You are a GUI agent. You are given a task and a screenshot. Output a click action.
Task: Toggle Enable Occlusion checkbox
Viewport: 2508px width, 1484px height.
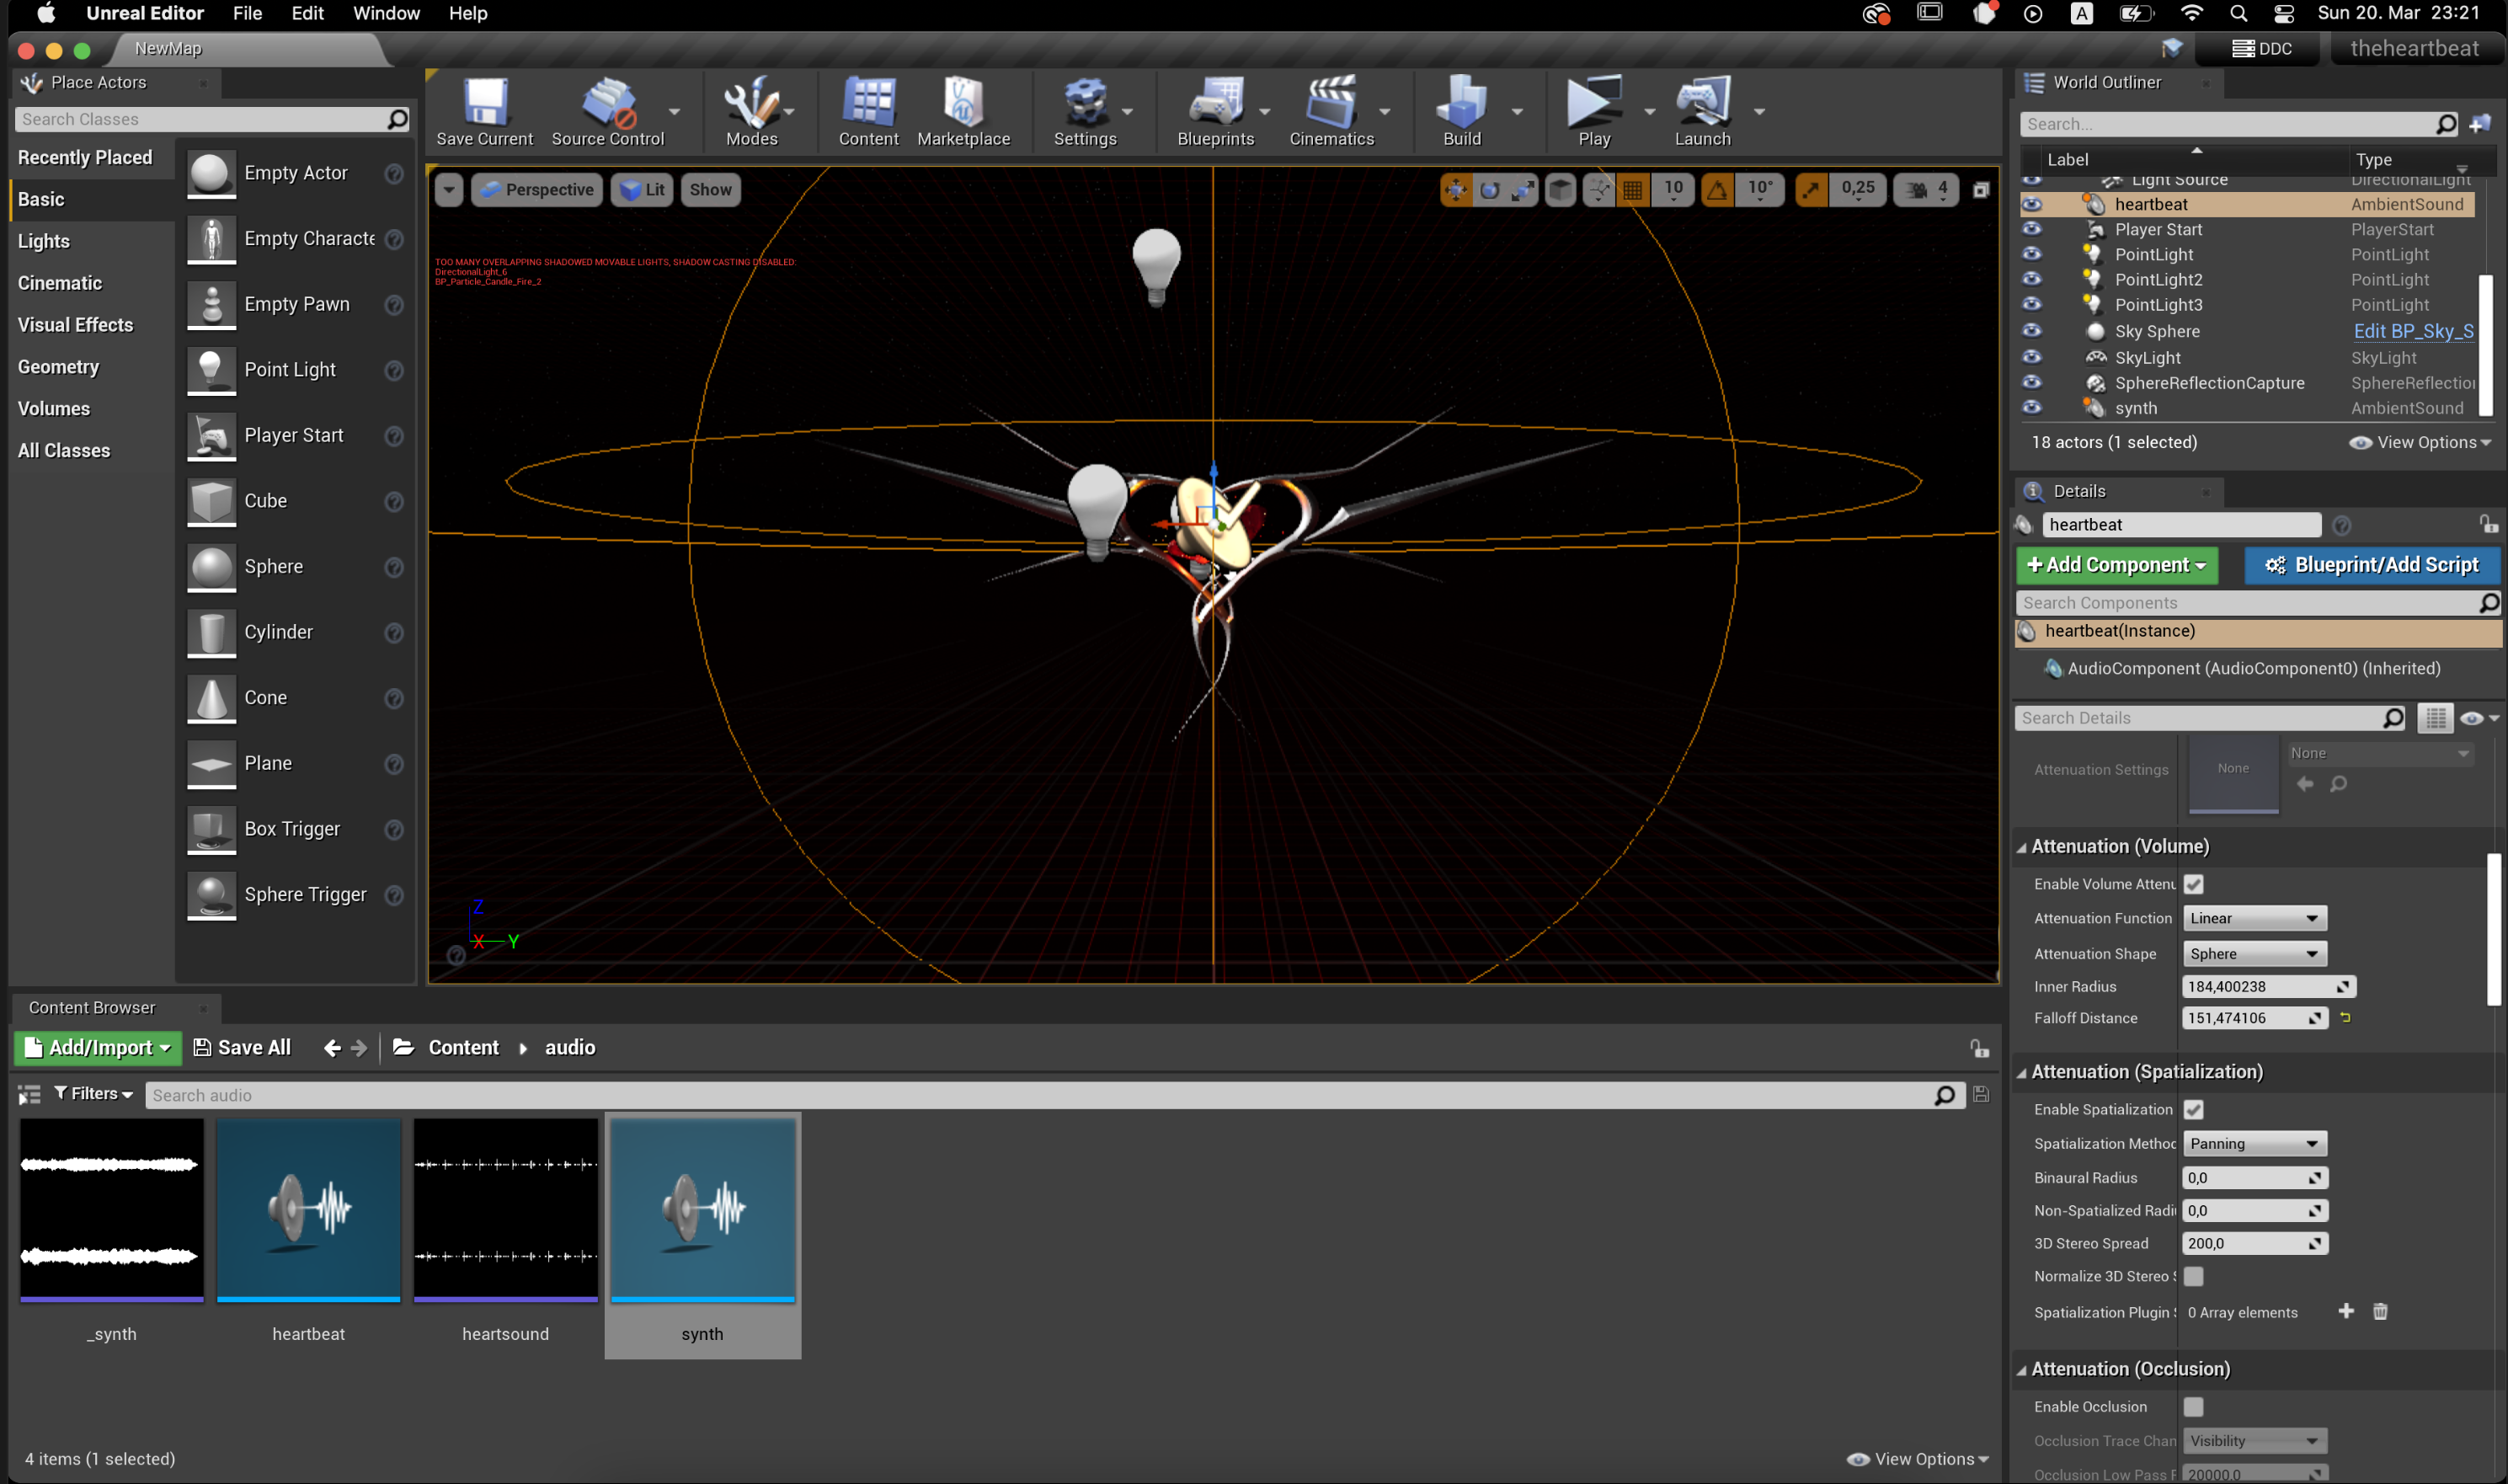click(2193, 1407)
